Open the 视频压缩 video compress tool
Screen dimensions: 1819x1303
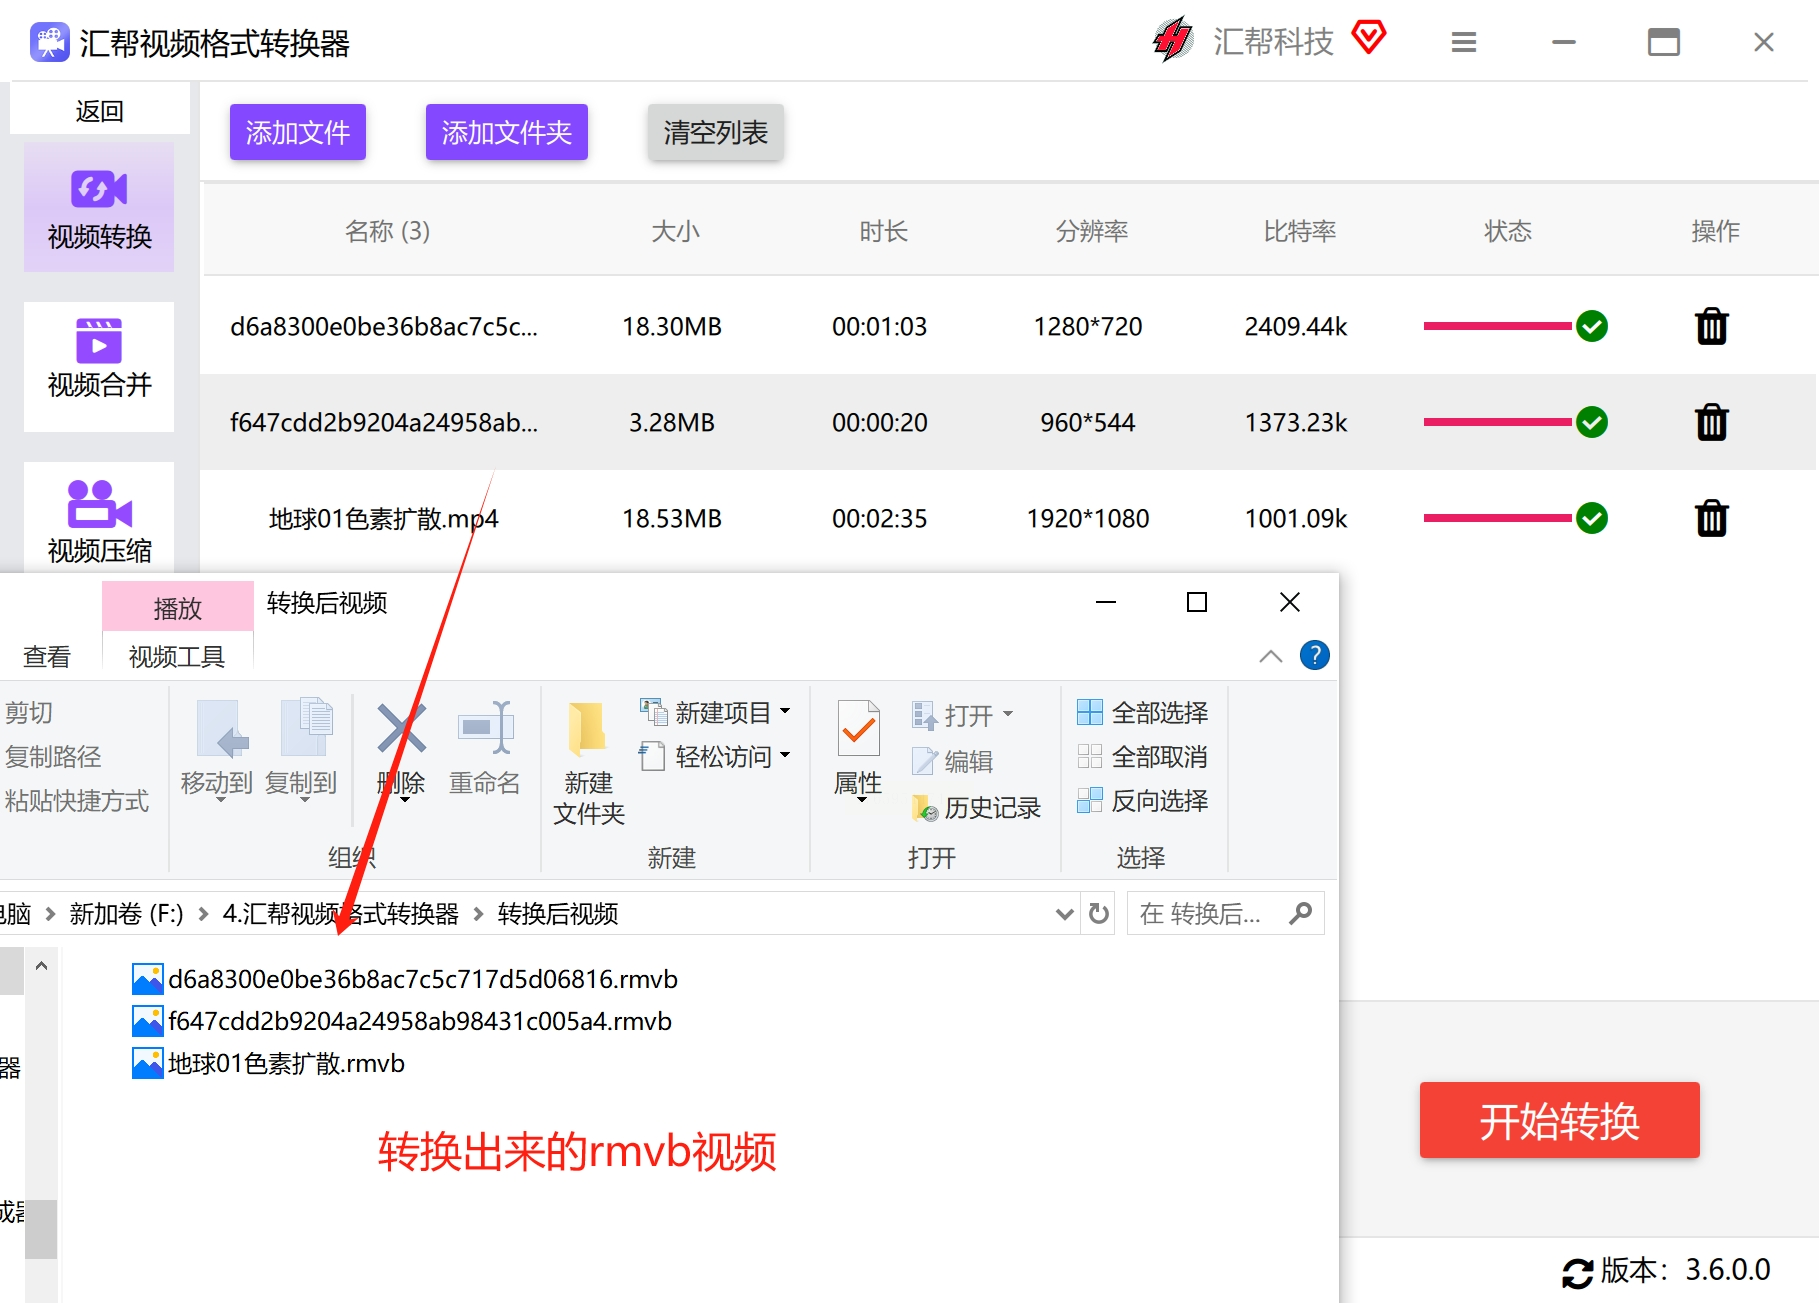tap(99, 520)
